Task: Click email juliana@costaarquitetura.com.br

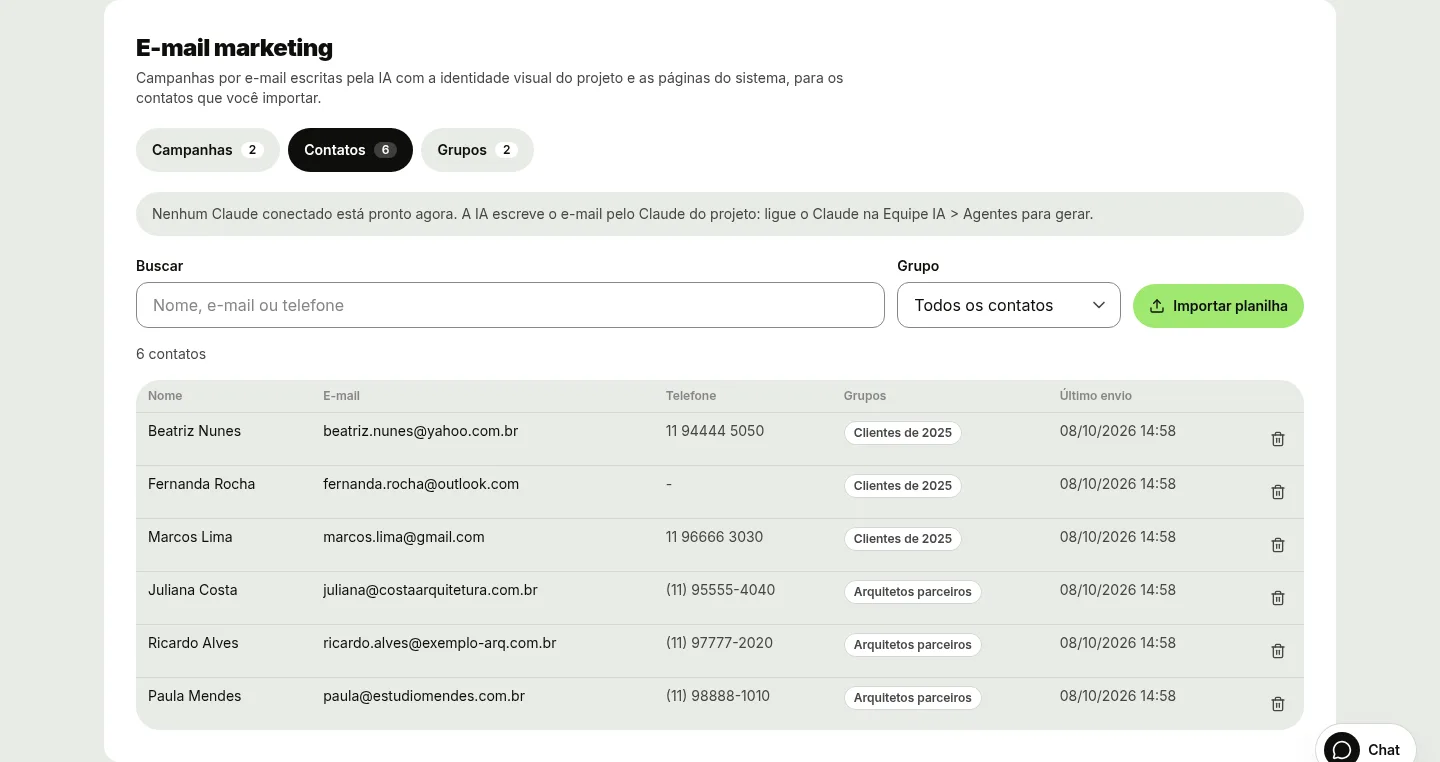Action: 430,590
